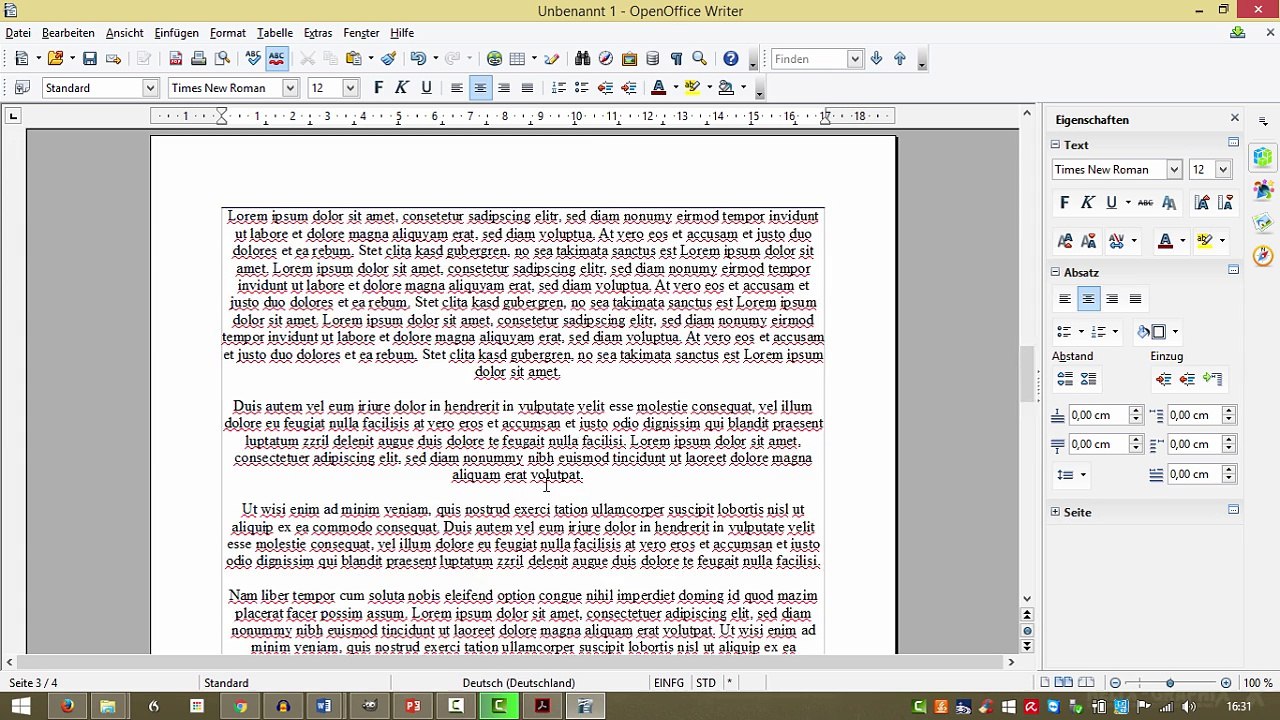Viewport: 1280px width, 720px height.
Task: Open the Format menu
Action: (228, 33)
